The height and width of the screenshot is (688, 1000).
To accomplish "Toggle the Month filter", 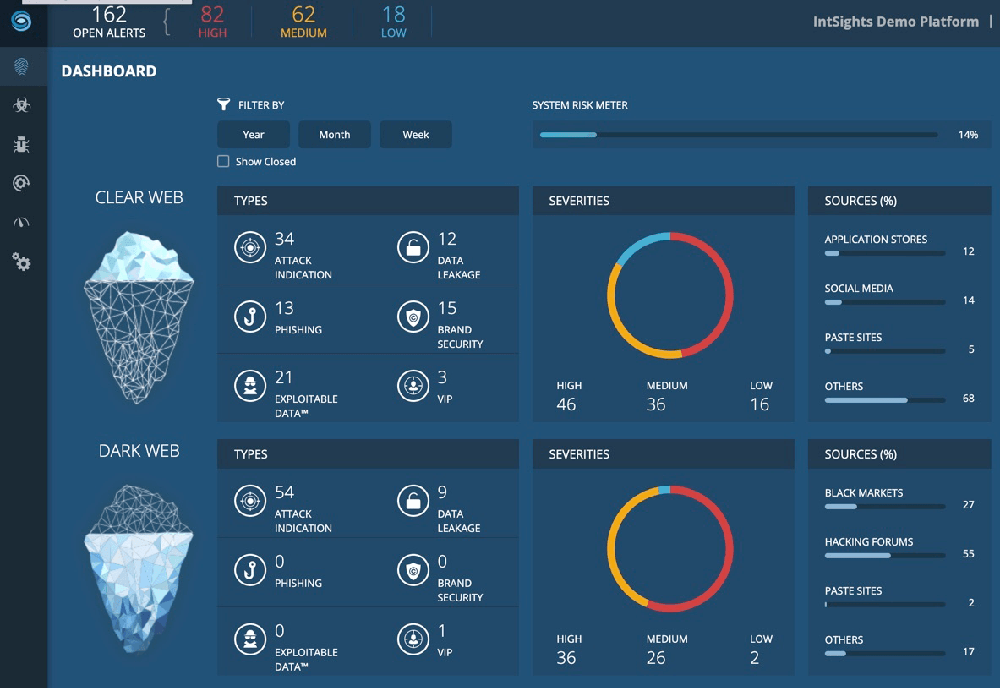I will click(334, 134).
